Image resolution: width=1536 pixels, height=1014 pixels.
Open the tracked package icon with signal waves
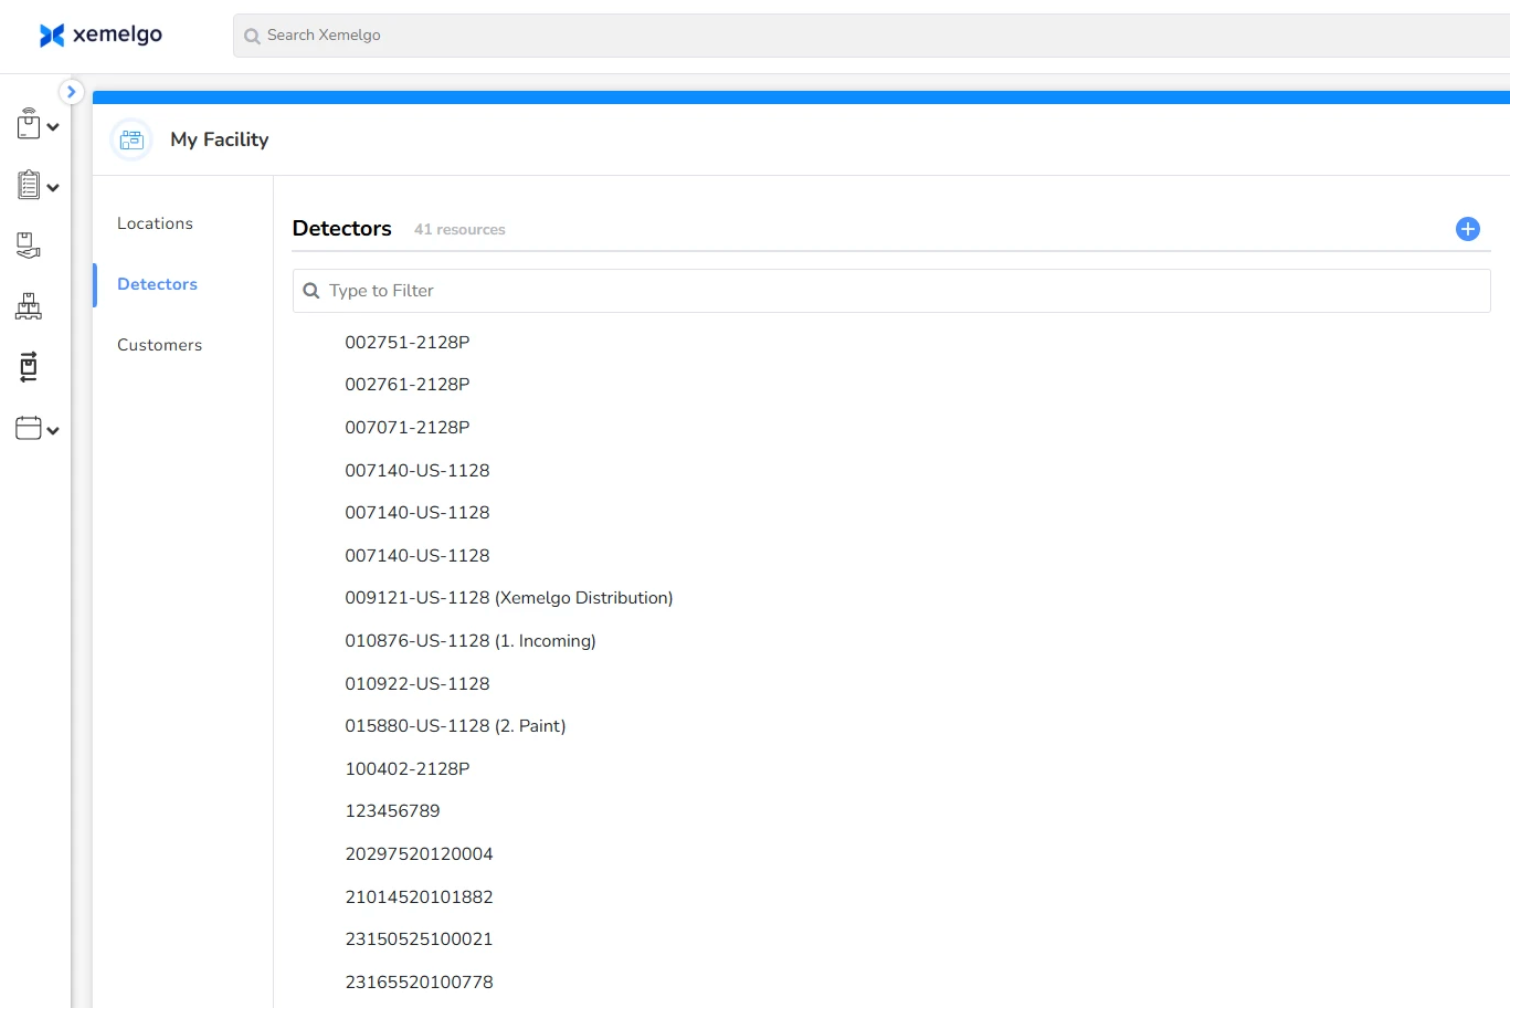click(28, 124)
